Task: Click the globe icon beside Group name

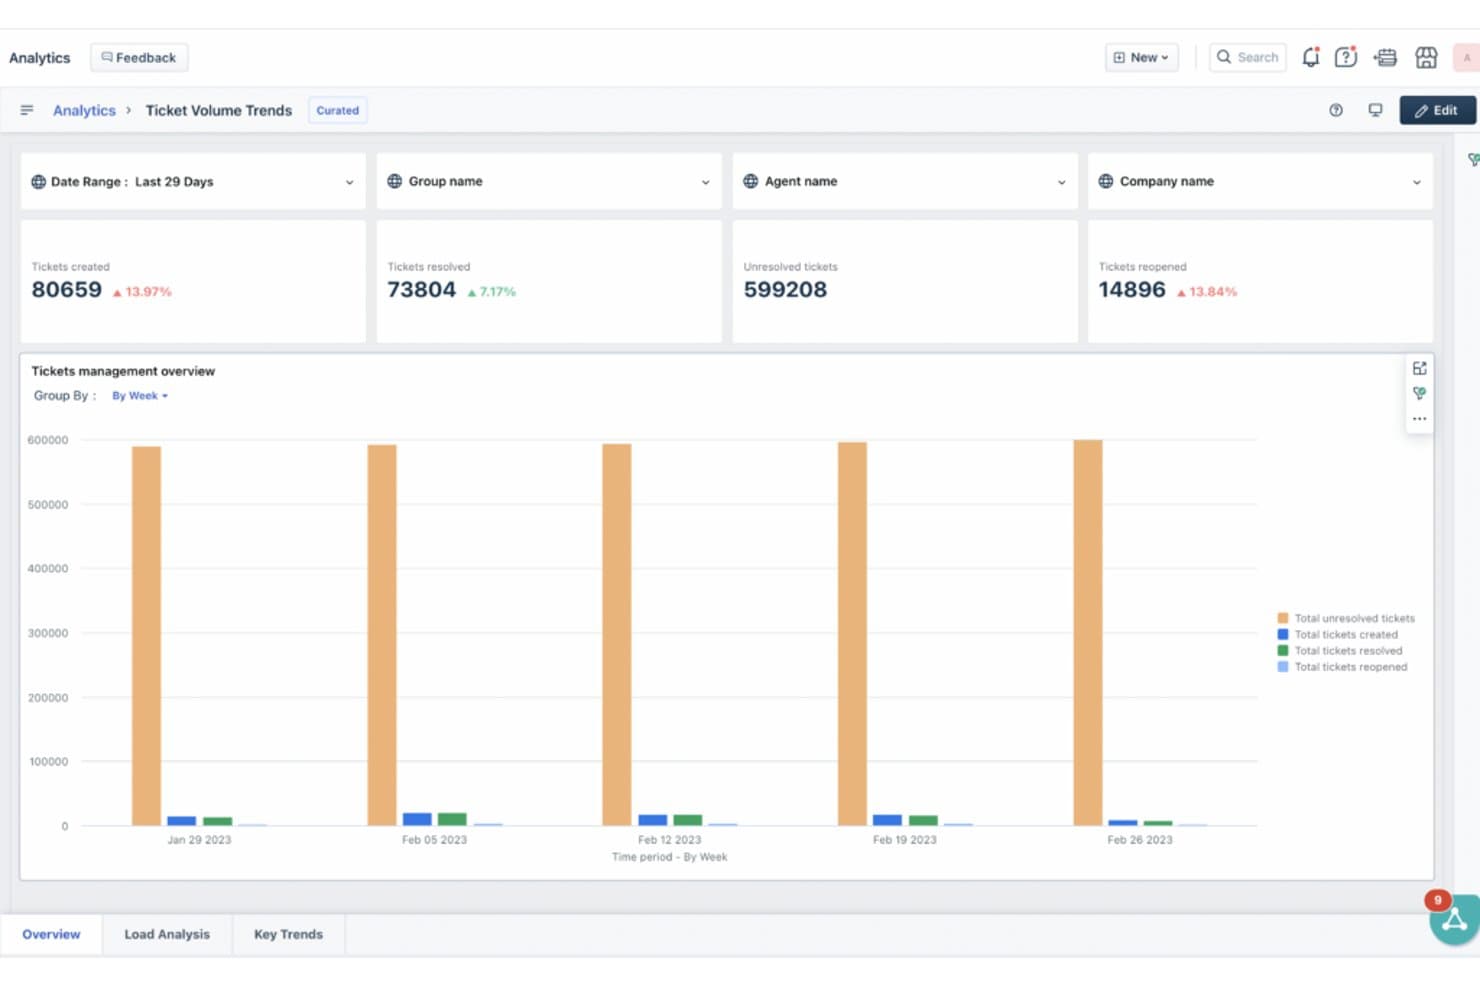Action: pyautogui.click(x=394, y=181)
